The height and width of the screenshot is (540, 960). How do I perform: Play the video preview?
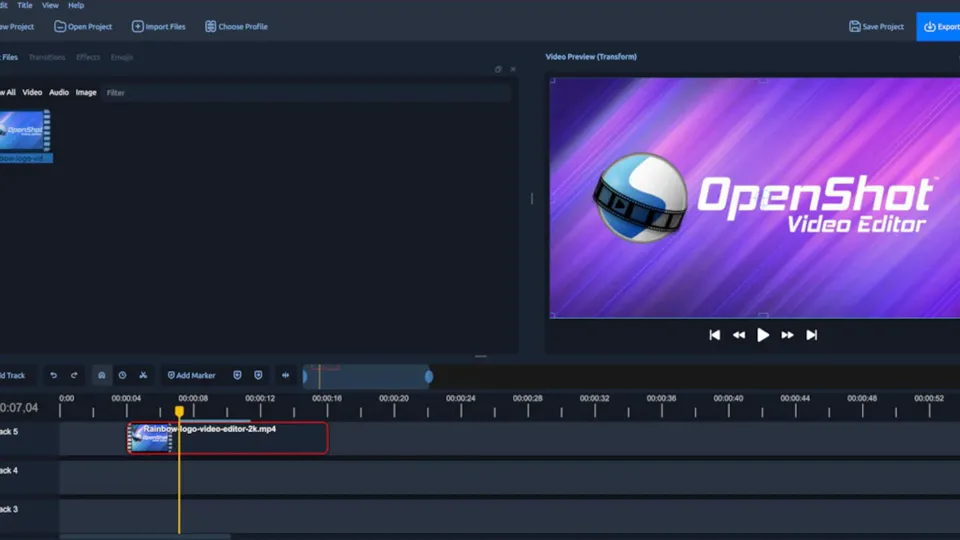pyautogui.click(x=763, y=335)
